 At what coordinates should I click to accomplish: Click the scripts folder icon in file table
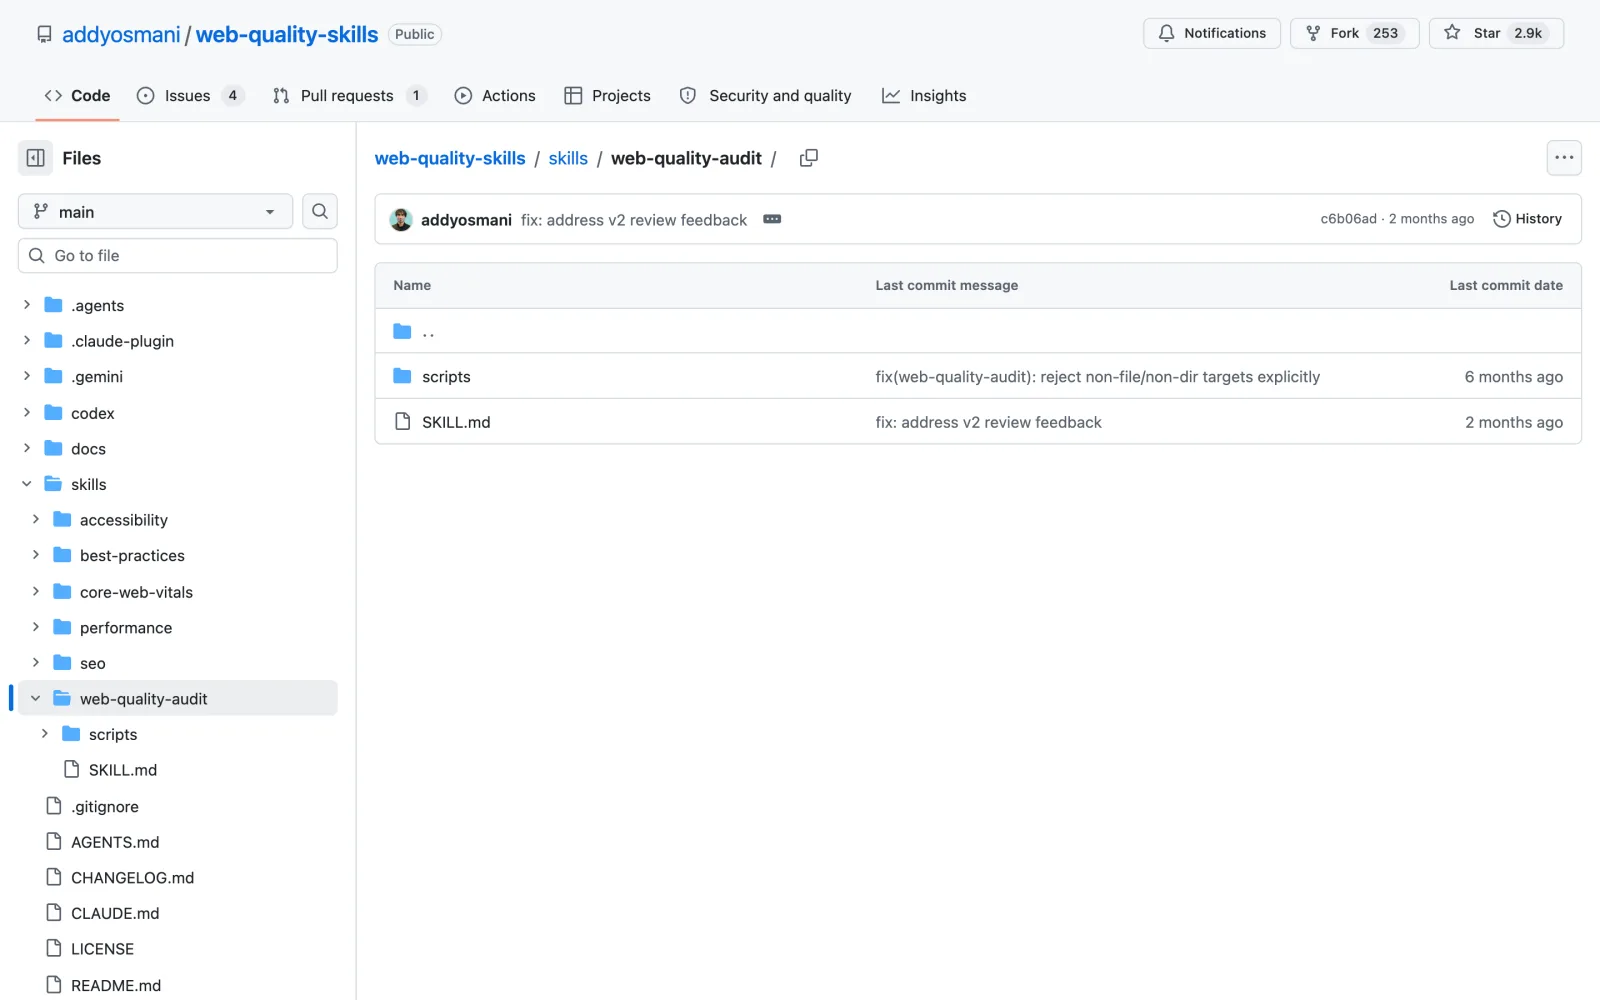(x=403, y=376)
